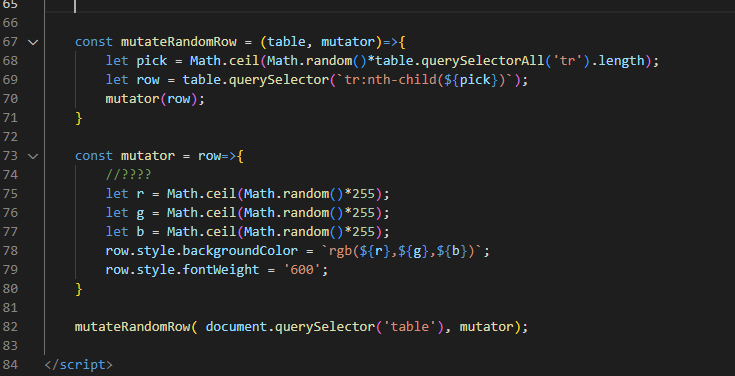735x376 pixels.
Task: Click 'backgroundColor' property on line 78
Action: click(x=240, y=251)
